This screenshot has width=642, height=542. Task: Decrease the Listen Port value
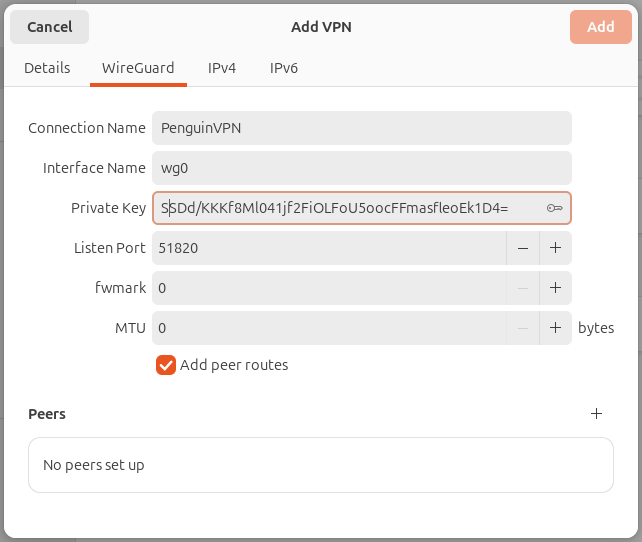coord(523,248)
